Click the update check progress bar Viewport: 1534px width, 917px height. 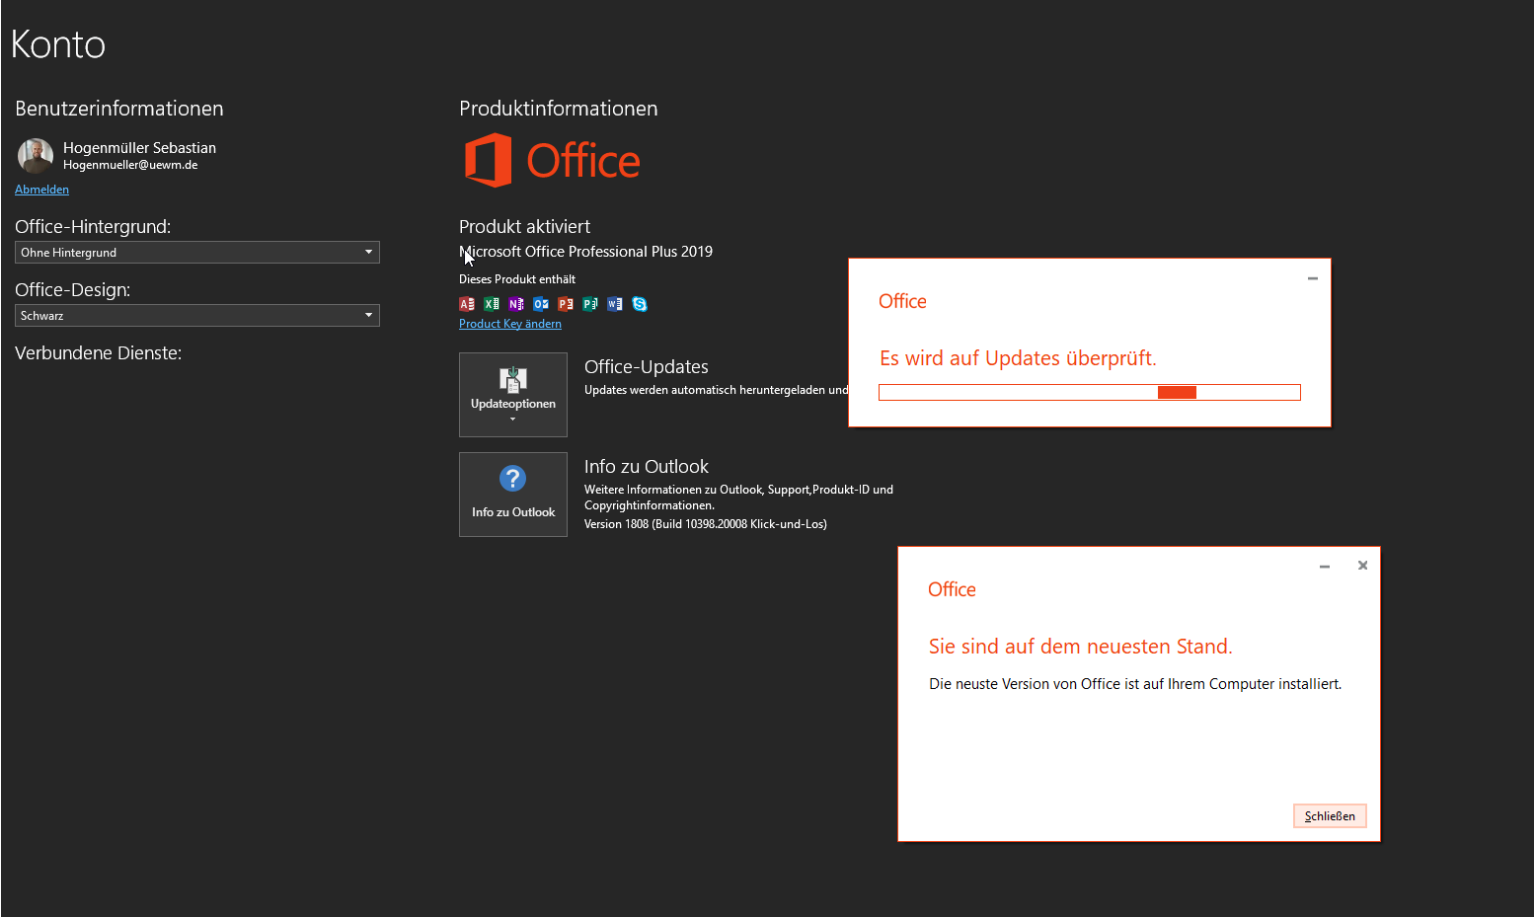click(x=1089, y=392)
